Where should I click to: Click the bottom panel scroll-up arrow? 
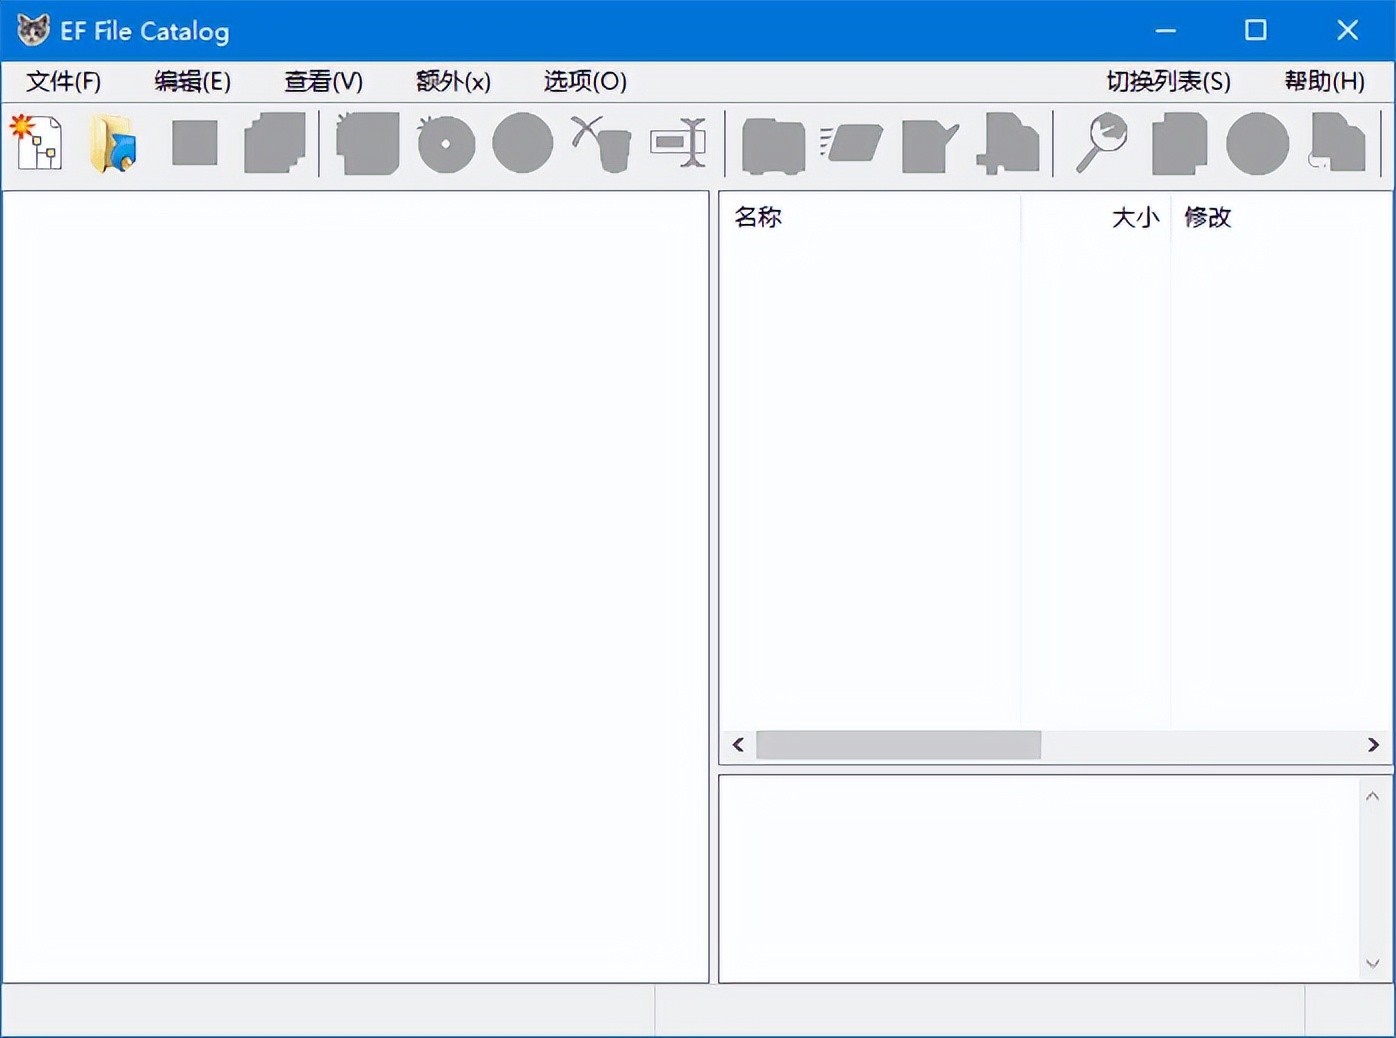pyautogui.click(x=1373, y=795)
